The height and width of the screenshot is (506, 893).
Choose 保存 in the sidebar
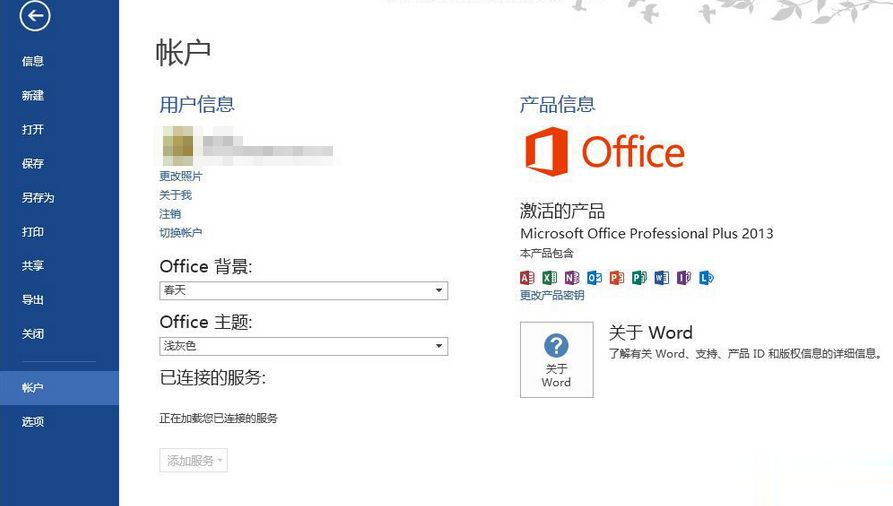[32, 164]
